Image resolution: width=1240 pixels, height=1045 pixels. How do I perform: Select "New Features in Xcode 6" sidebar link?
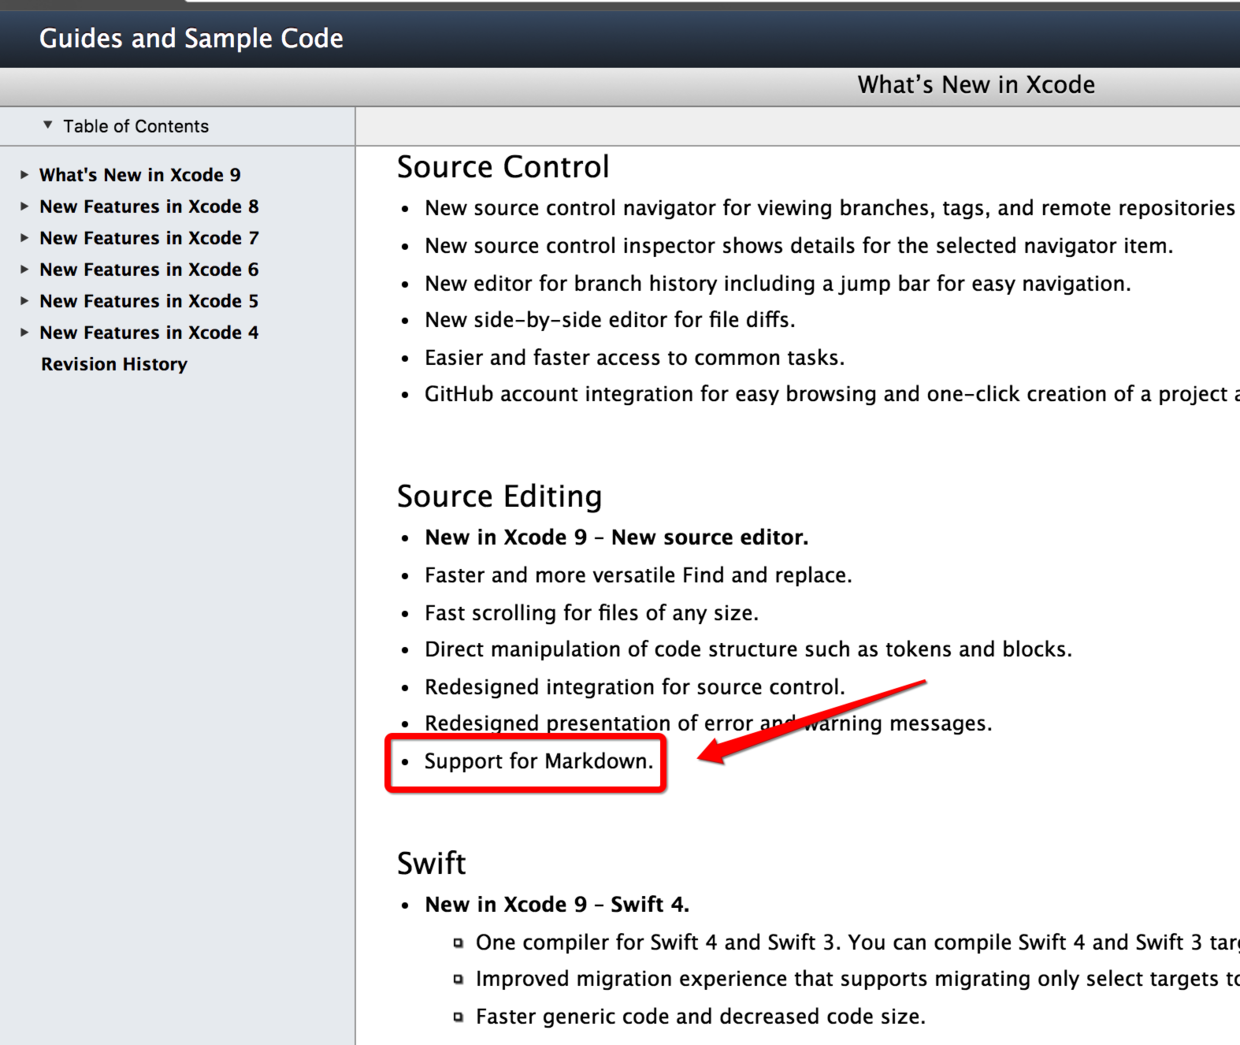(x=148, y=269)
